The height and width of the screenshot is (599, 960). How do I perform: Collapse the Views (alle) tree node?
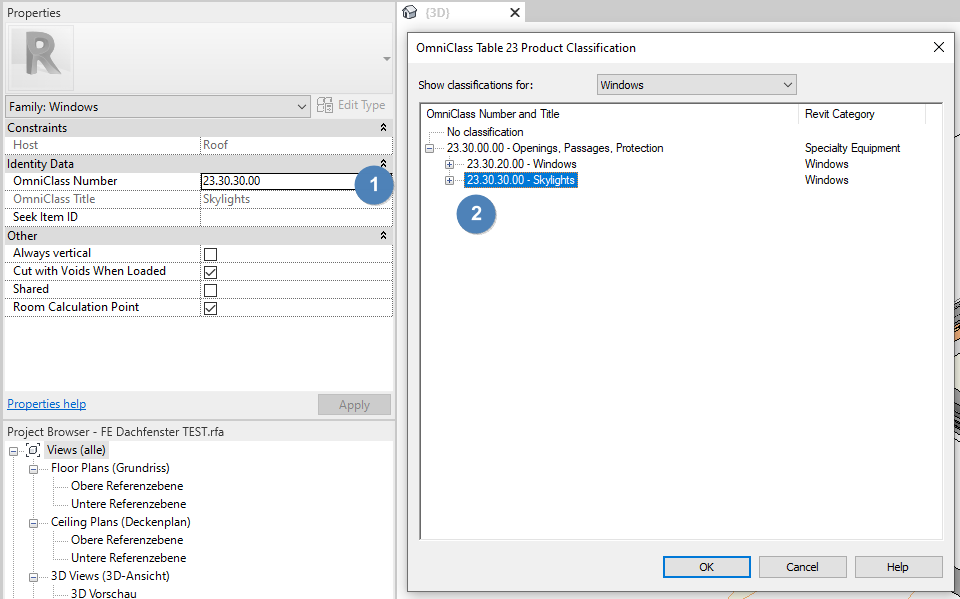pyautogui.click(x=13, y=451)
